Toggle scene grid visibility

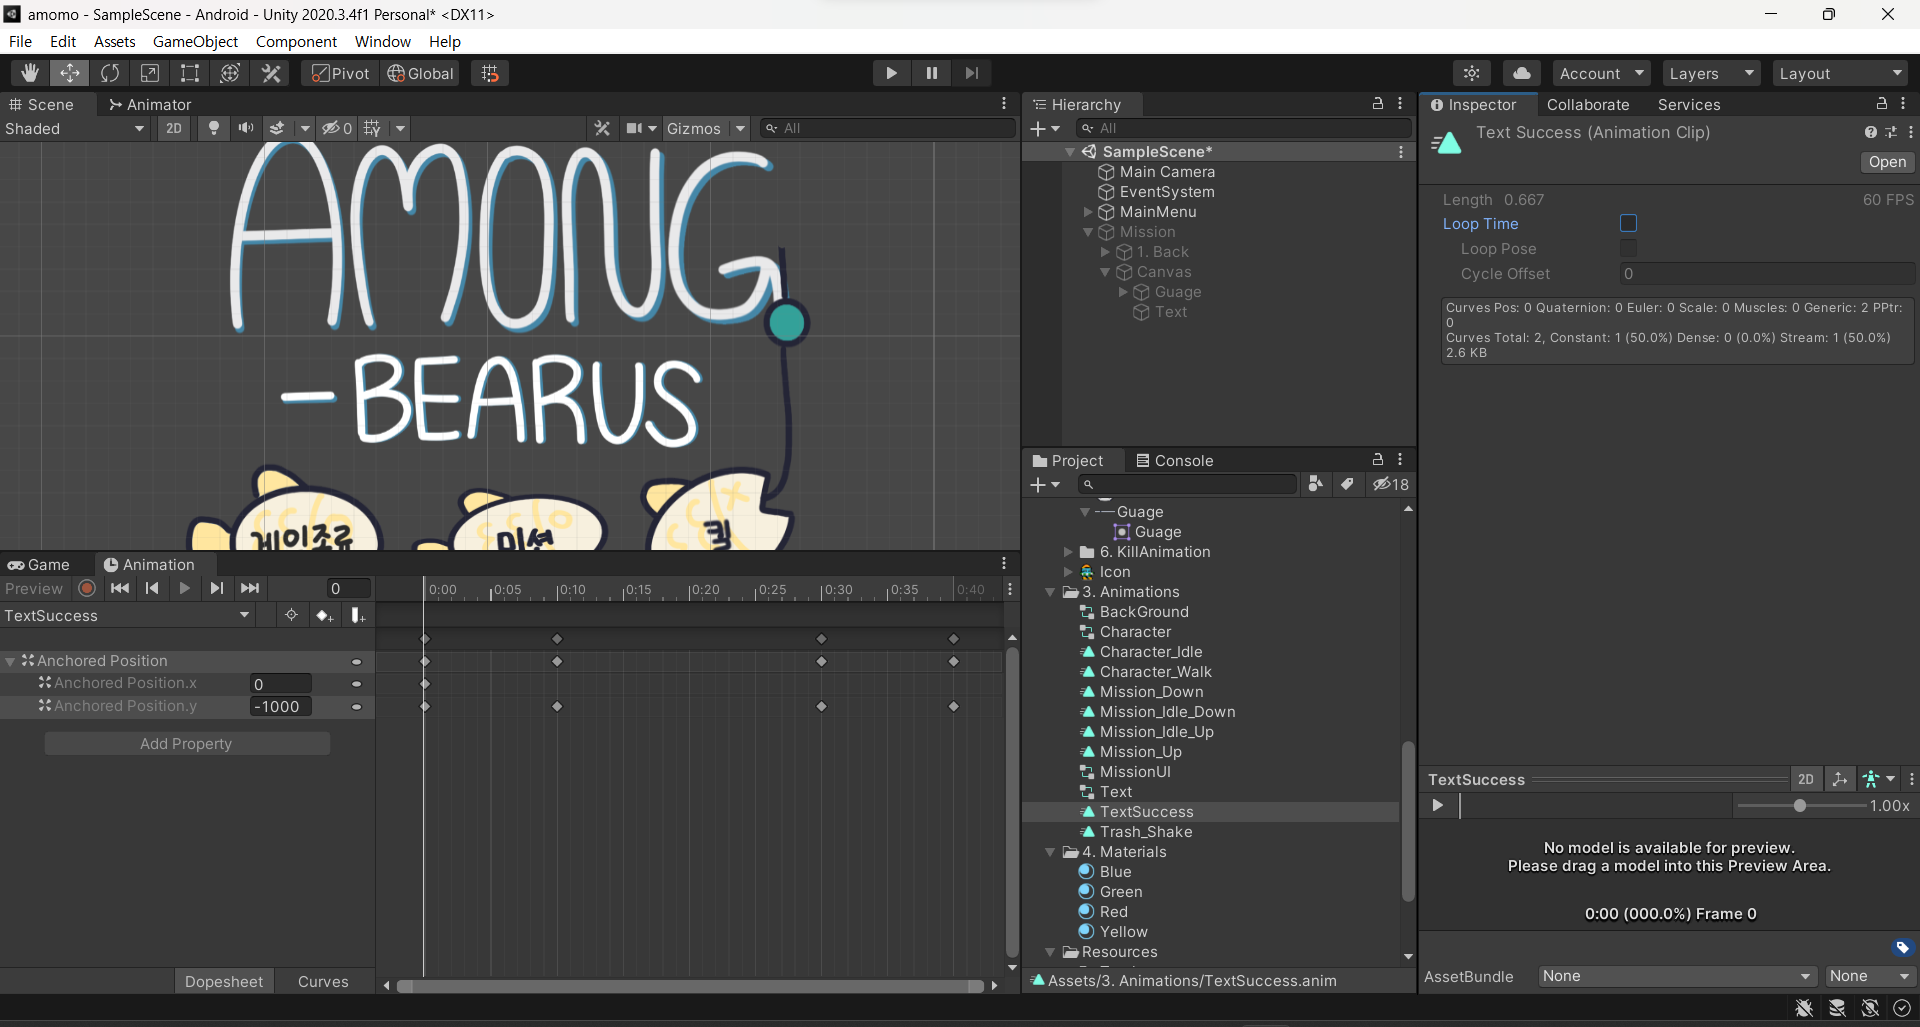coord(373,128)
